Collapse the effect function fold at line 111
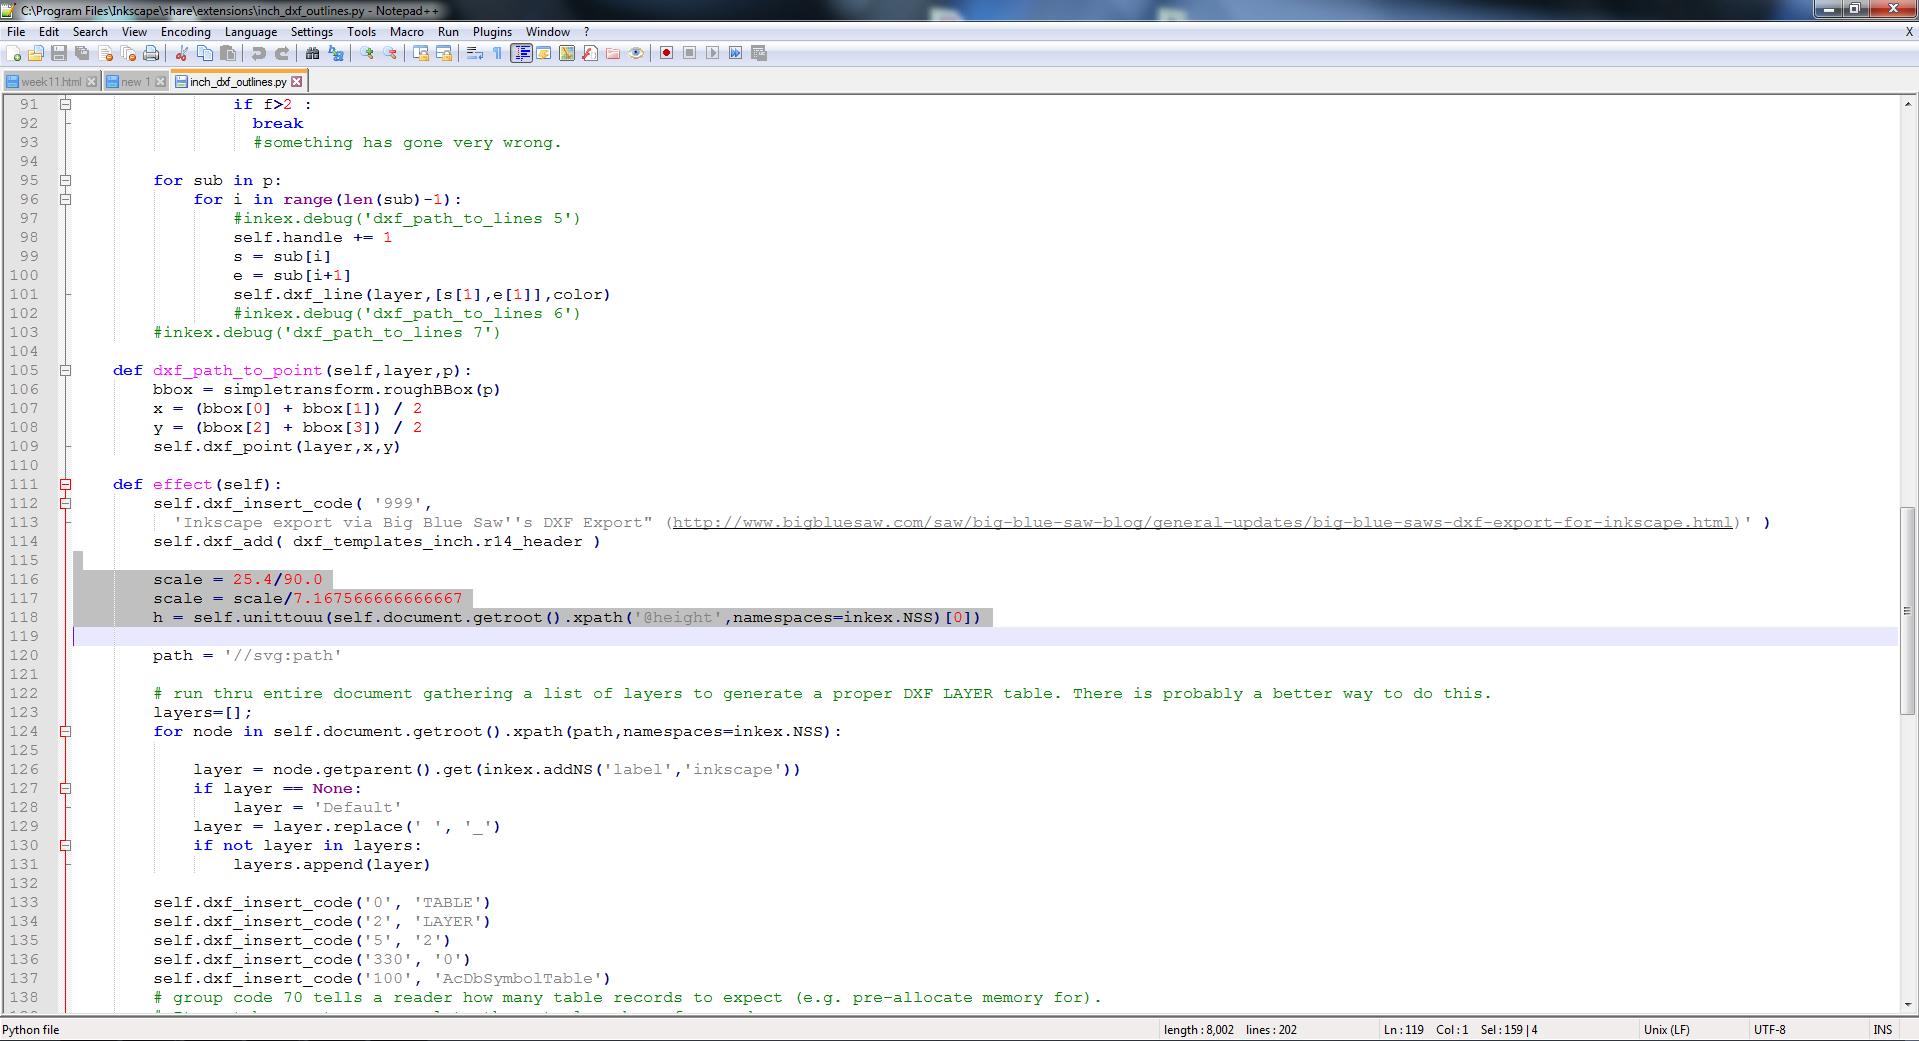This screenshot has width=1919, height=1041. pos(65,485)
